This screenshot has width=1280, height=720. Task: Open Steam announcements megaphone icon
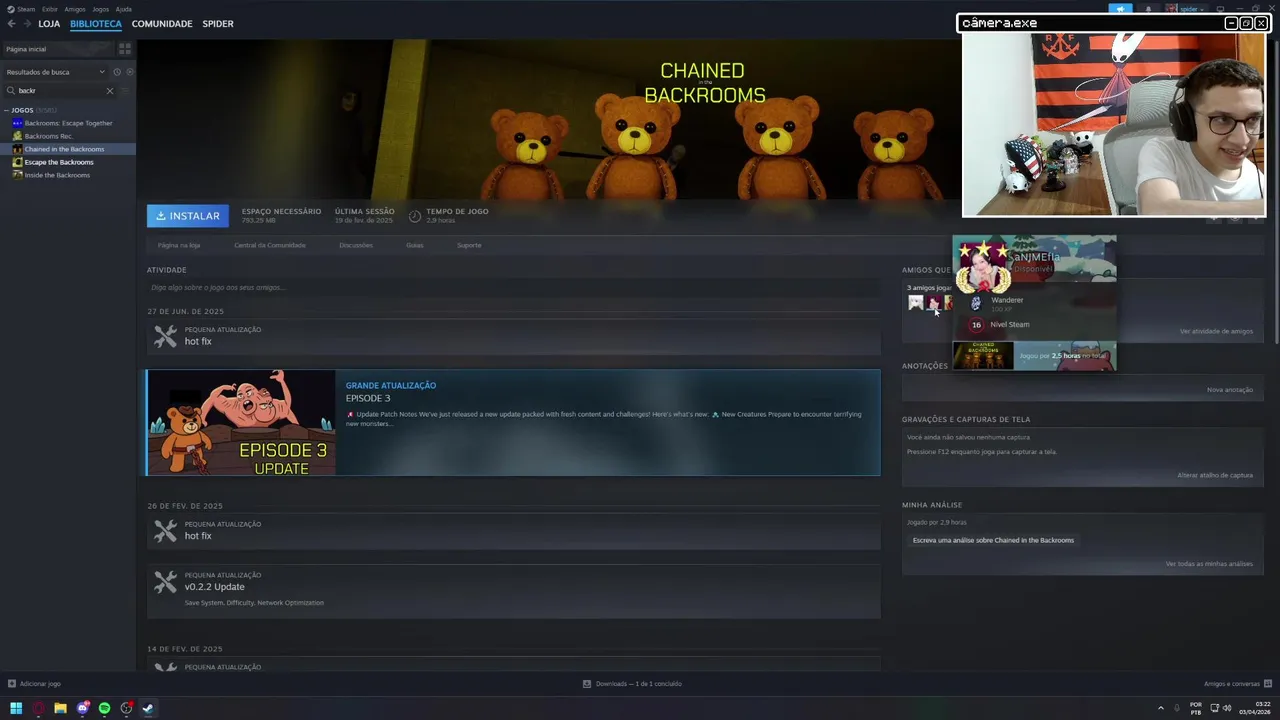click(x=1120, y=9)
